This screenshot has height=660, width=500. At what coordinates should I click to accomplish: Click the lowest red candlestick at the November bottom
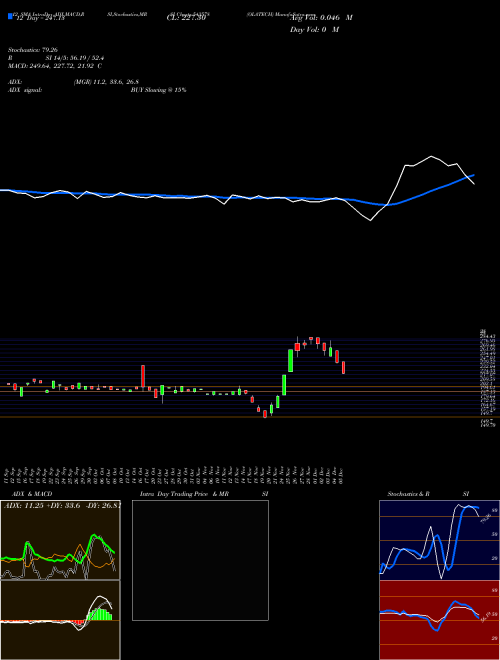tap(265, 414)
